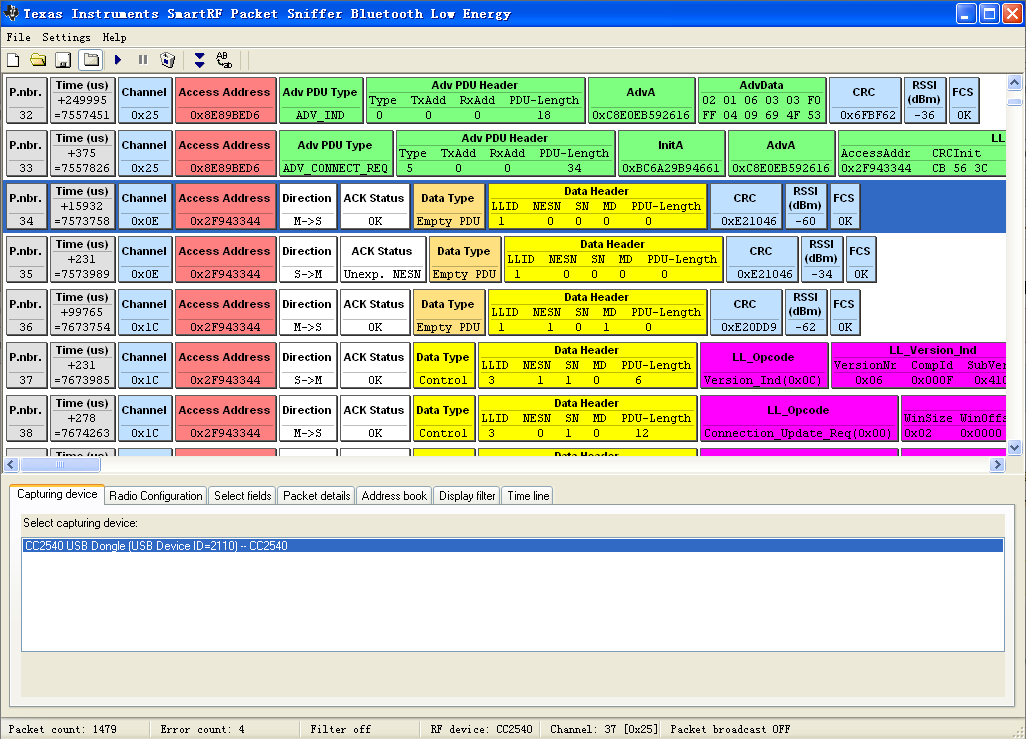Toggle small font using the AB-ab icon

pos(224,60)
